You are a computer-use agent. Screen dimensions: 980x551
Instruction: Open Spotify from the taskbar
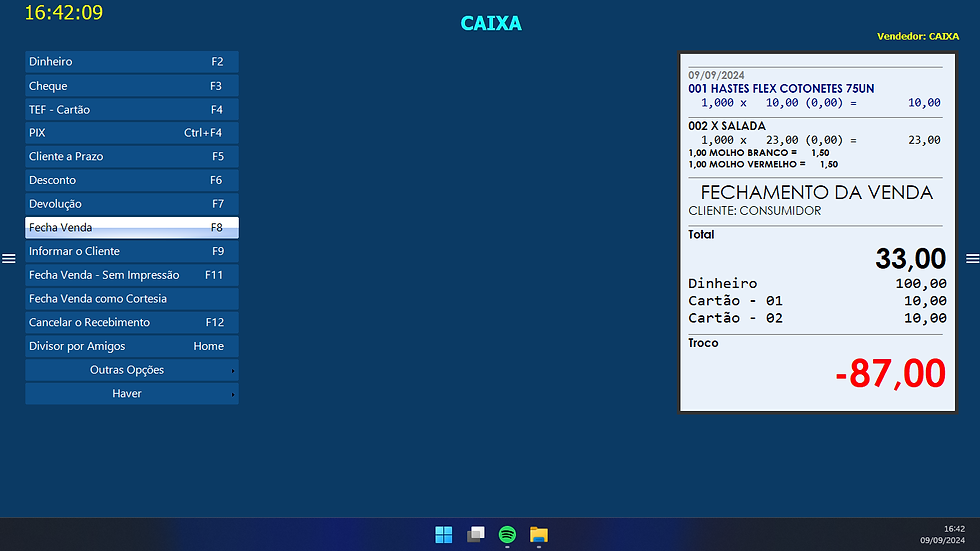click(508, 535)
